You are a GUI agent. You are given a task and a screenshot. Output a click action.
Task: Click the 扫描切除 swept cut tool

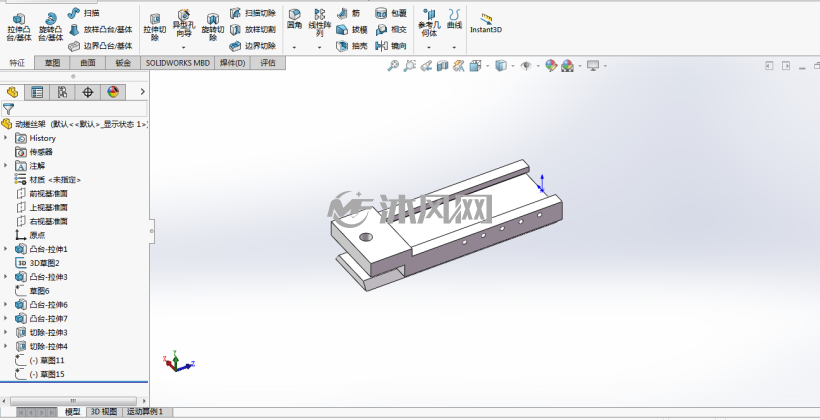click(253, 13)
